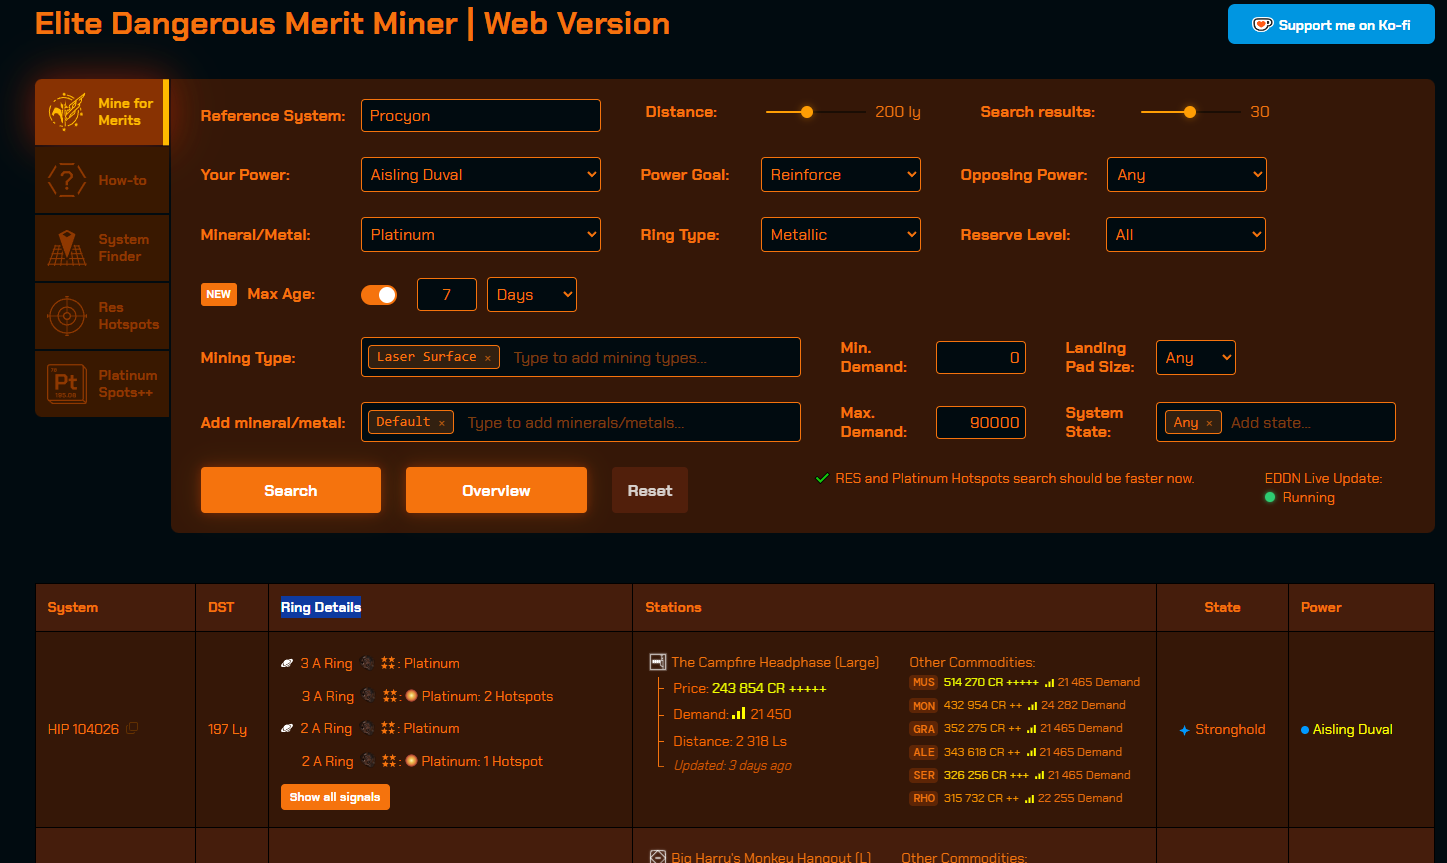Click the Mining Type text entry area

[x=650, y=358]
